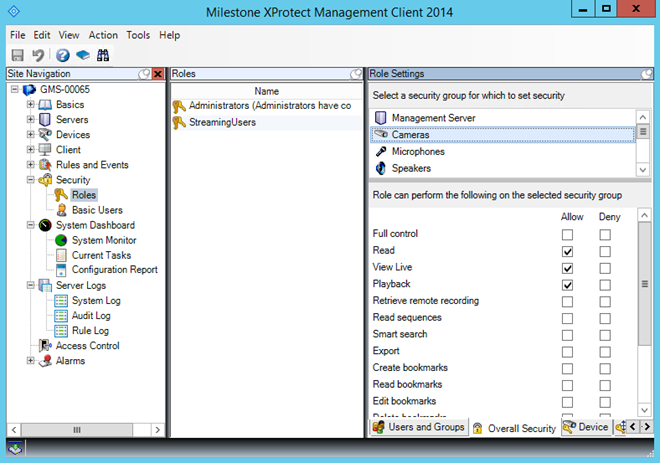
Task: Click the binoculars search icon in the toolbar
Action: pyautogui.click(x=102, y=56)
